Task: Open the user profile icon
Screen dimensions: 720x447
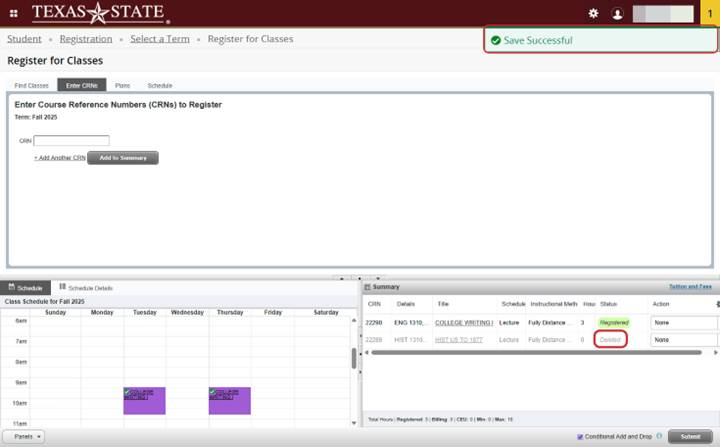Action: [617, 13]
